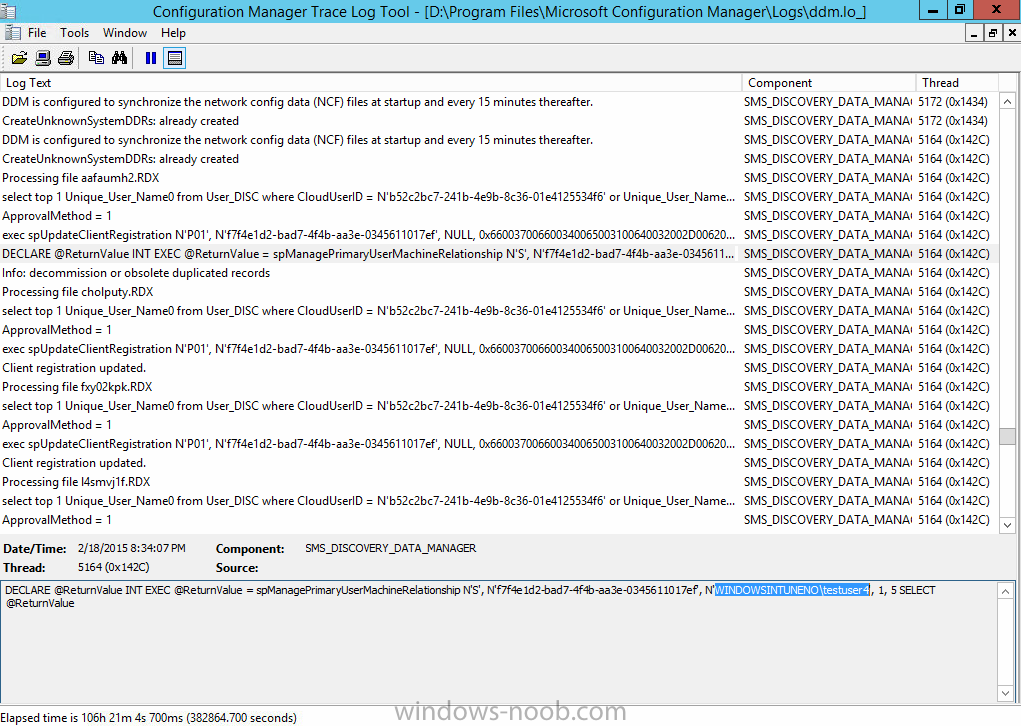Click log list scrollbar up arrow

(x=1007, y=101)
